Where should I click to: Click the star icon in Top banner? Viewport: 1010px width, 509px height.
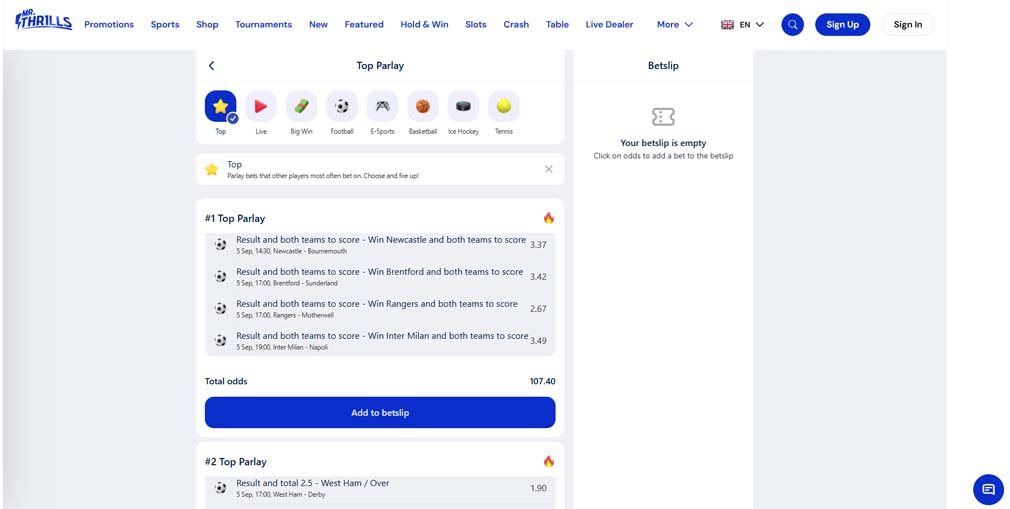(x=211, y=169)
